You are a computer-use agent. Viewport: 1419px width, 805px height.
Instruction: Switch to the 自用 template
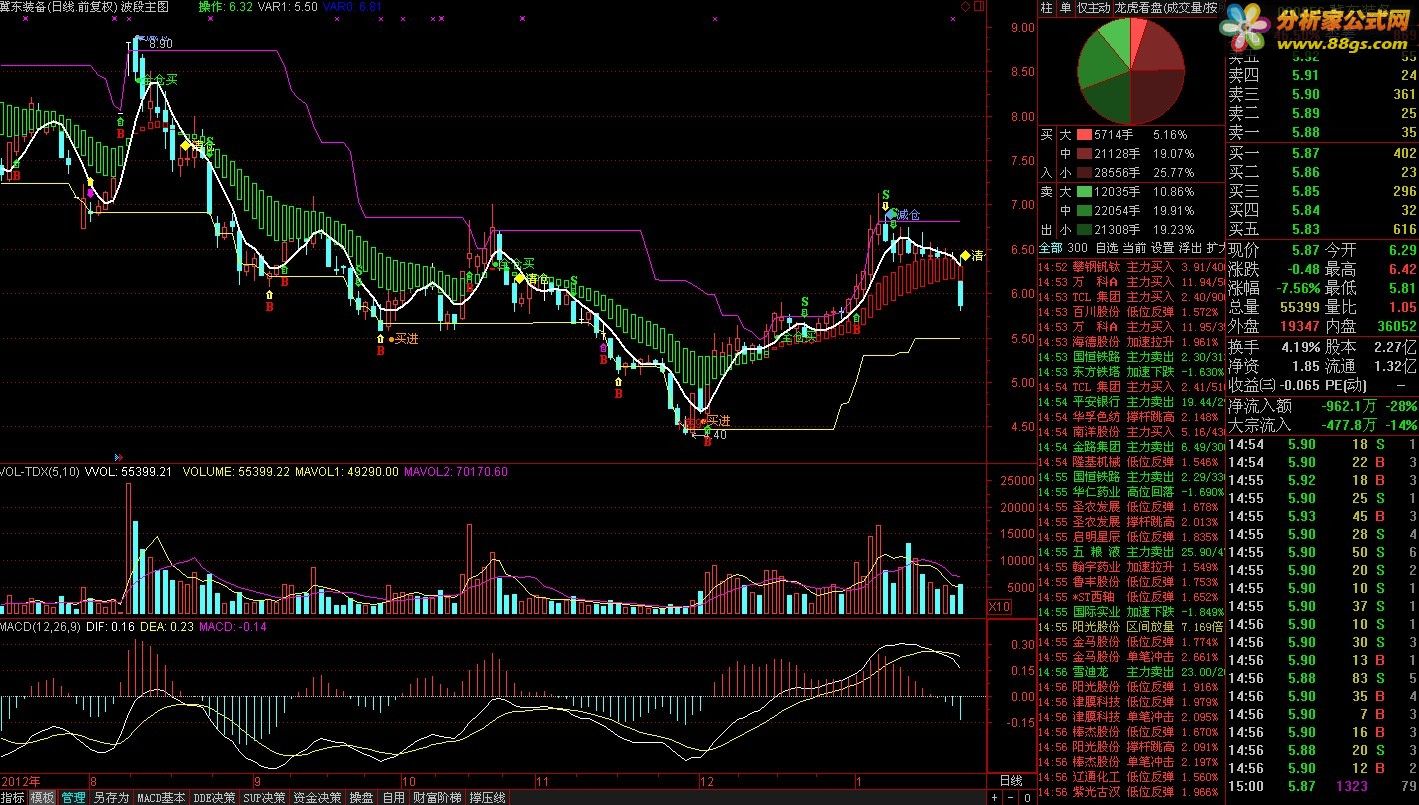point(393,798)
